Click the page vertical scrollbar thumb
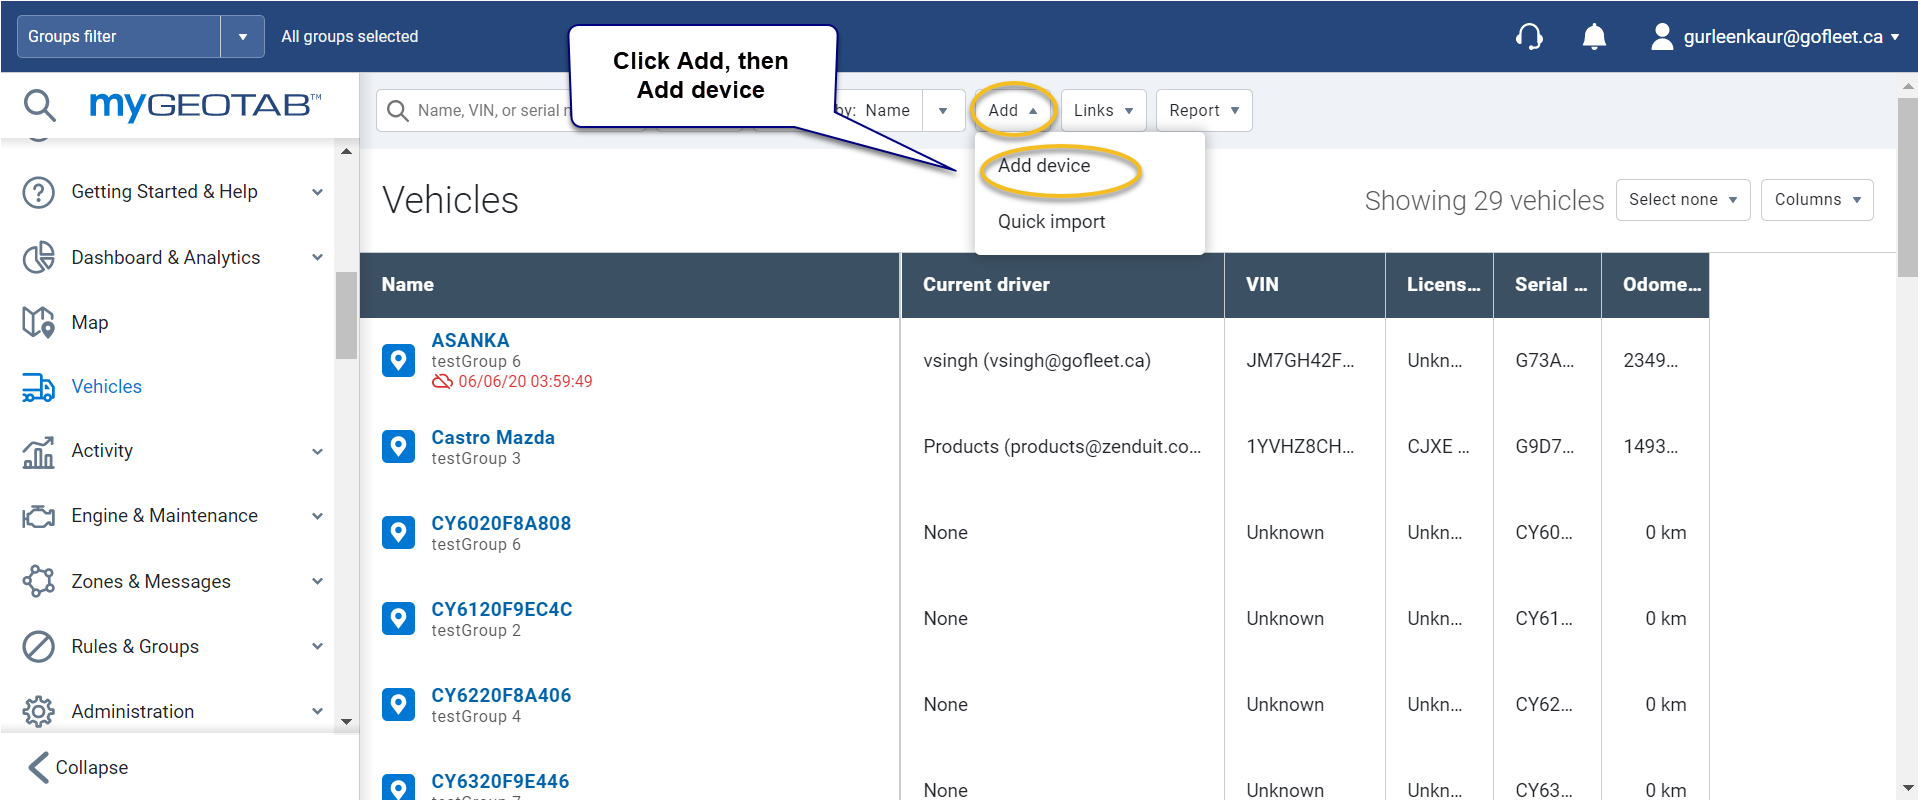The width and height of the screenshot is (1918, 800). click(1907, 187)
